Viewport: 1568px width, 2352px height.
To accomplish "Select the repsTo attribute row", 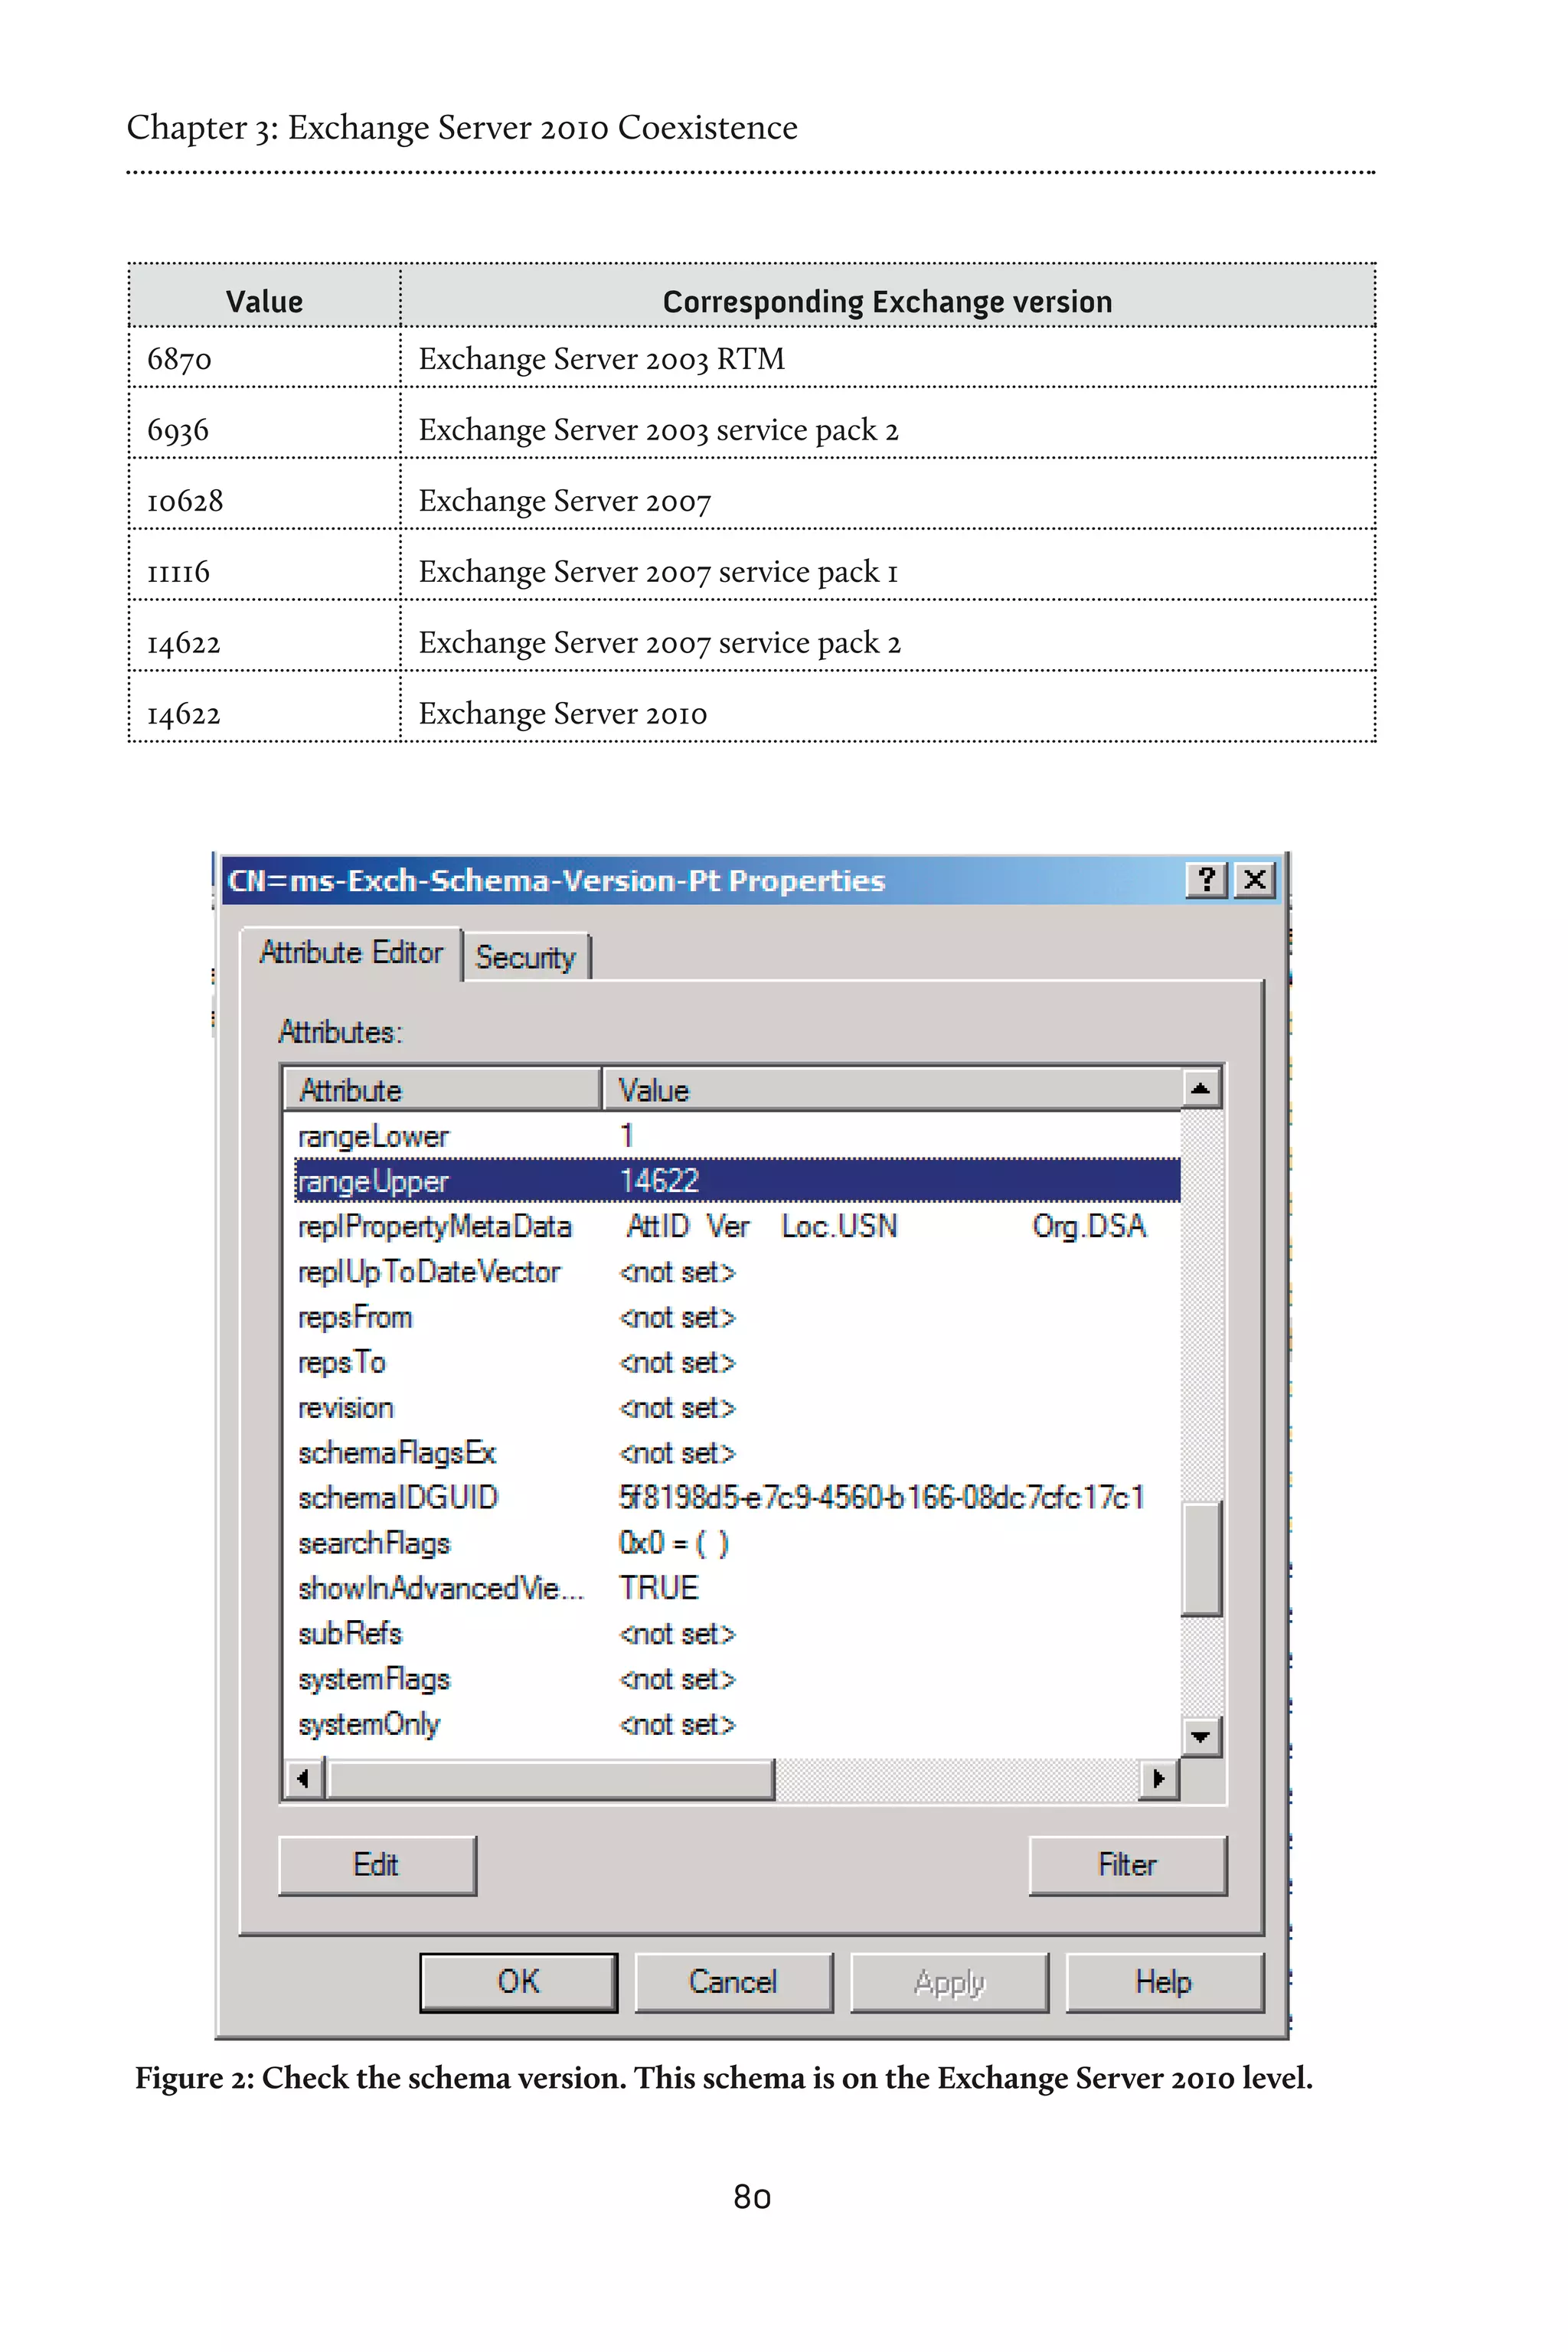I will [x=737, y=1362].
